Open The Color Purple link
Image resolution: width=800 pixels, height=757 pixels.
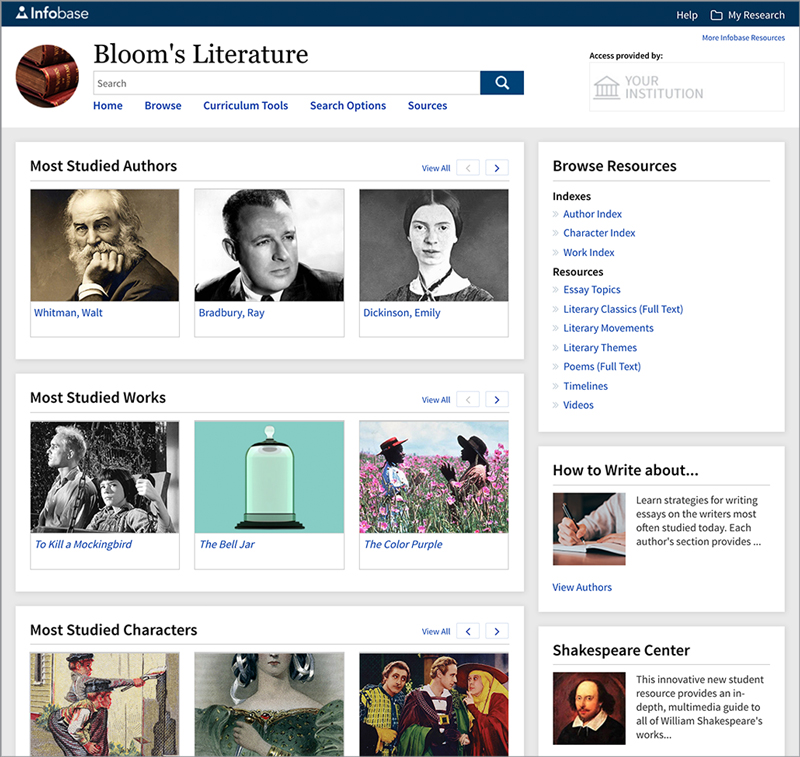tap(403, 544)
